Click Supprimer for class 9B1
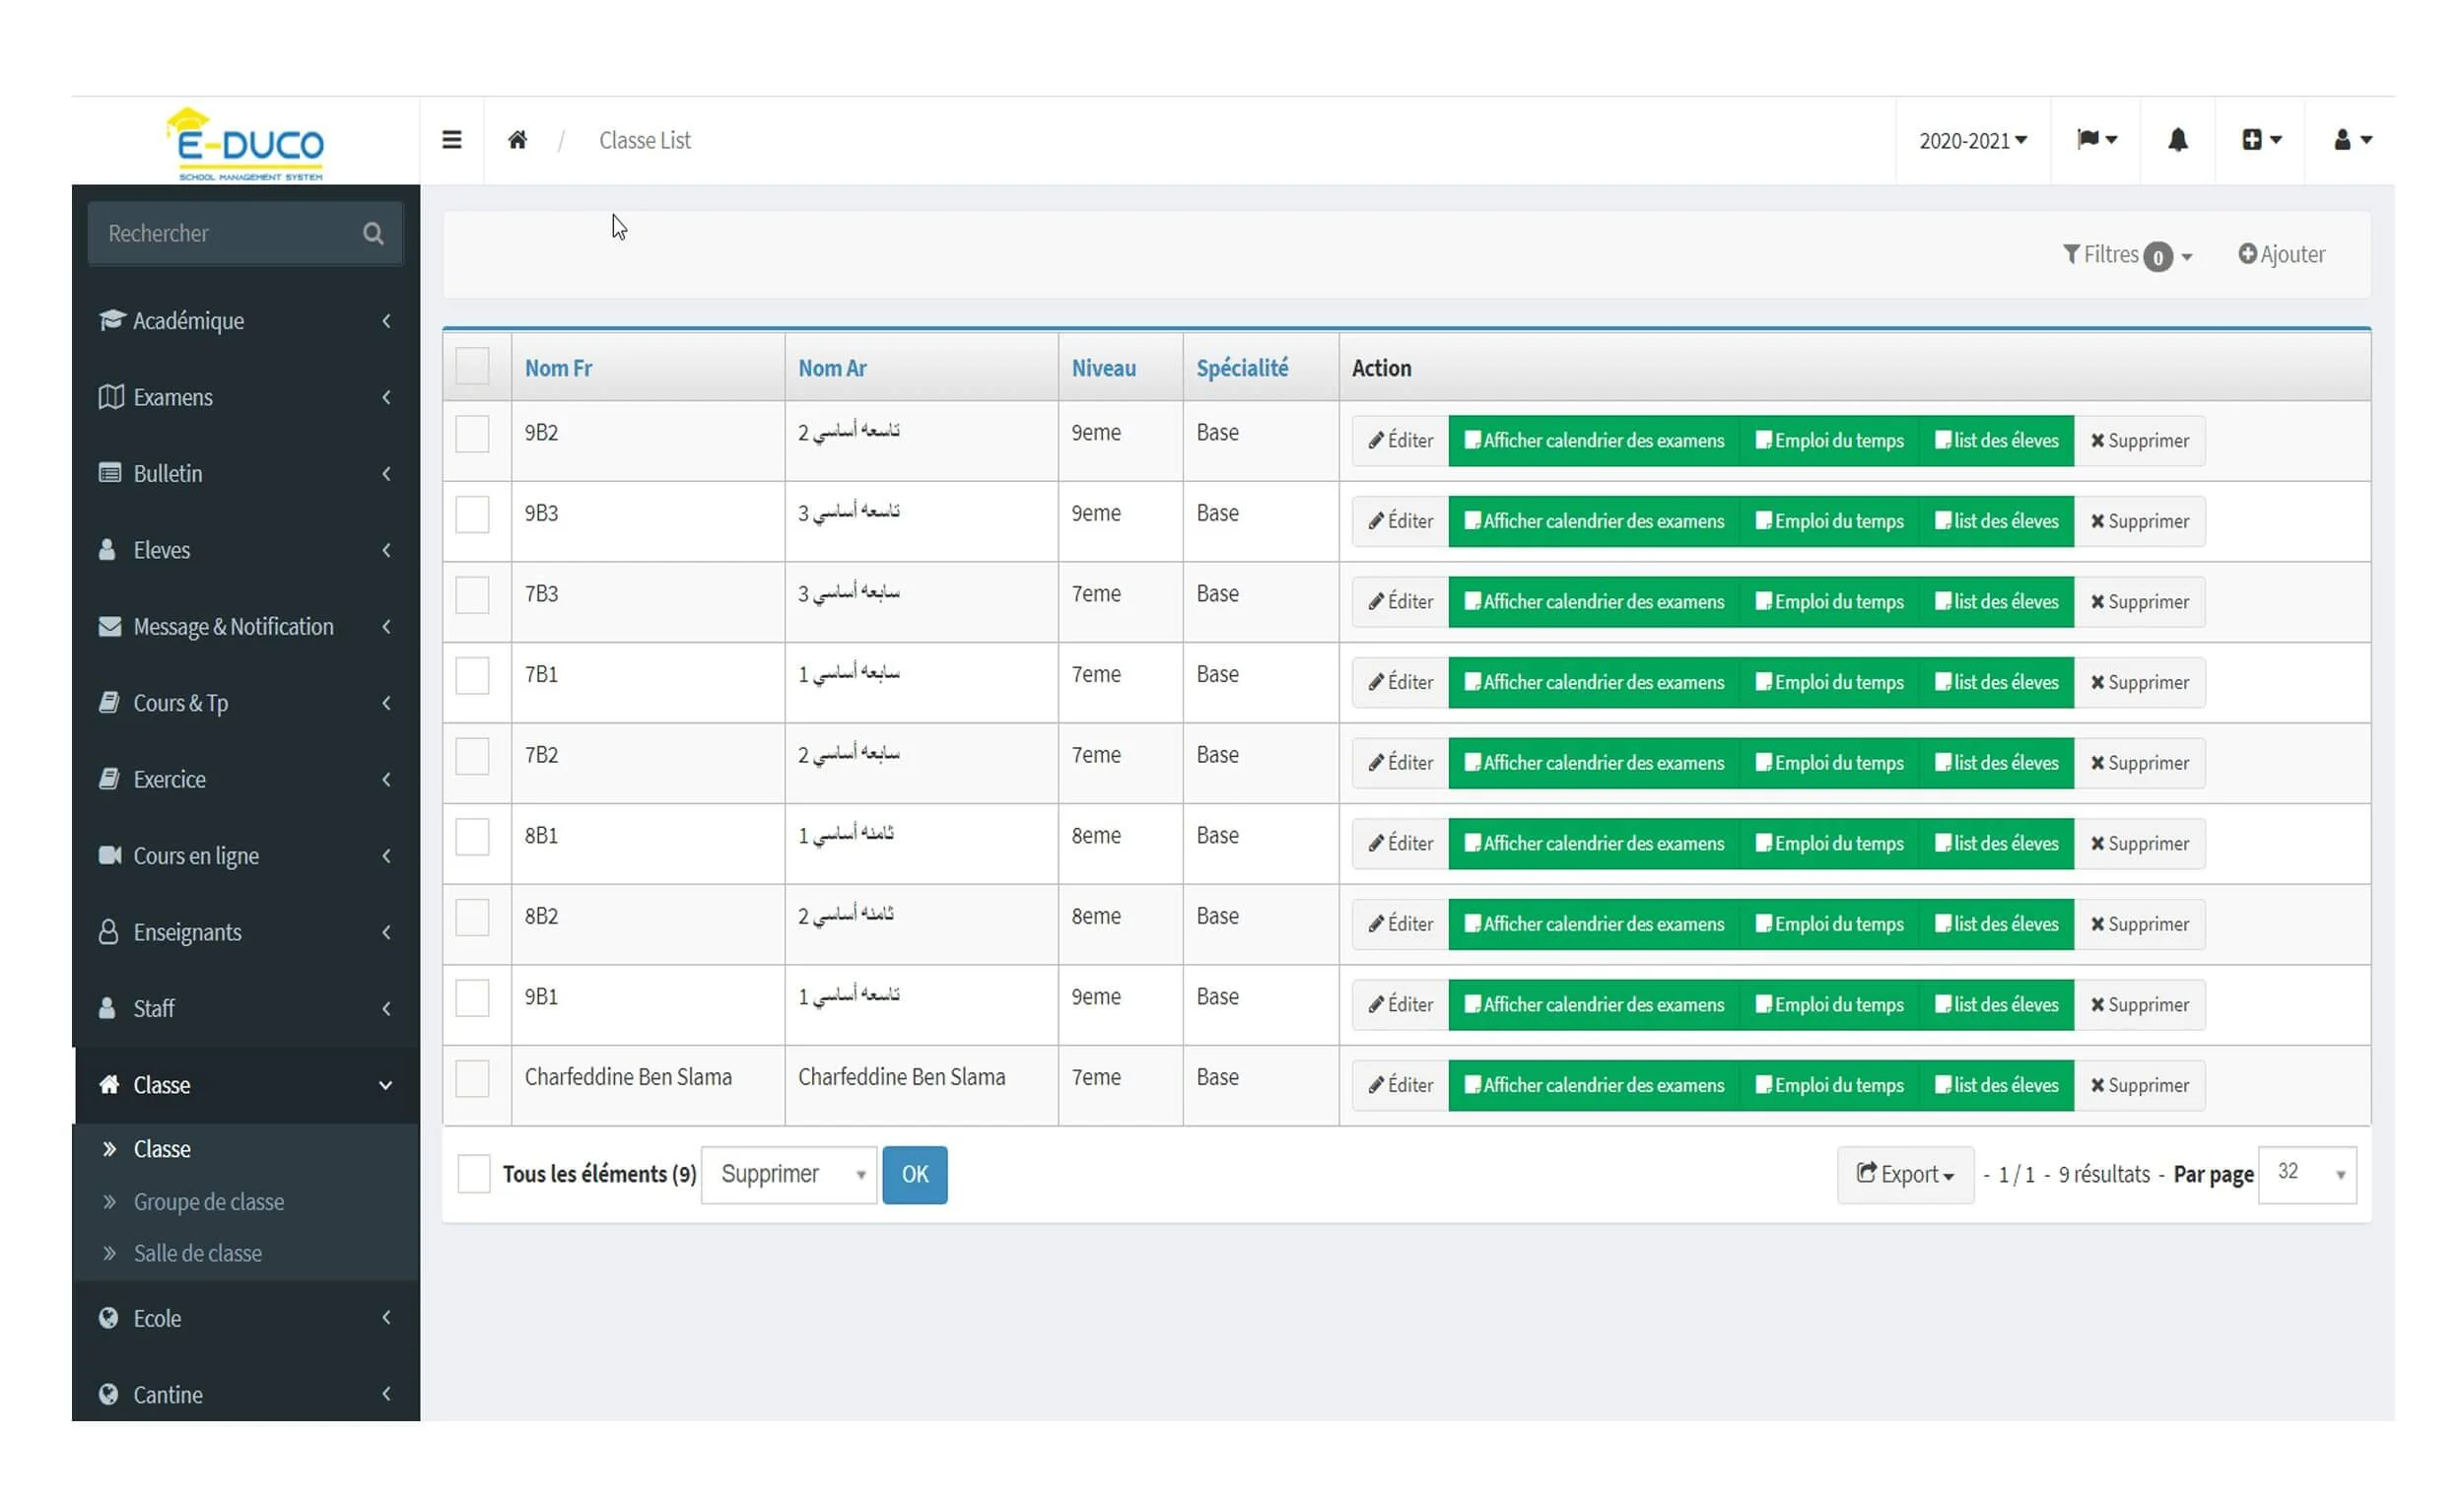This screenshot has width=2464, height=1504. pos(2139,1004)
